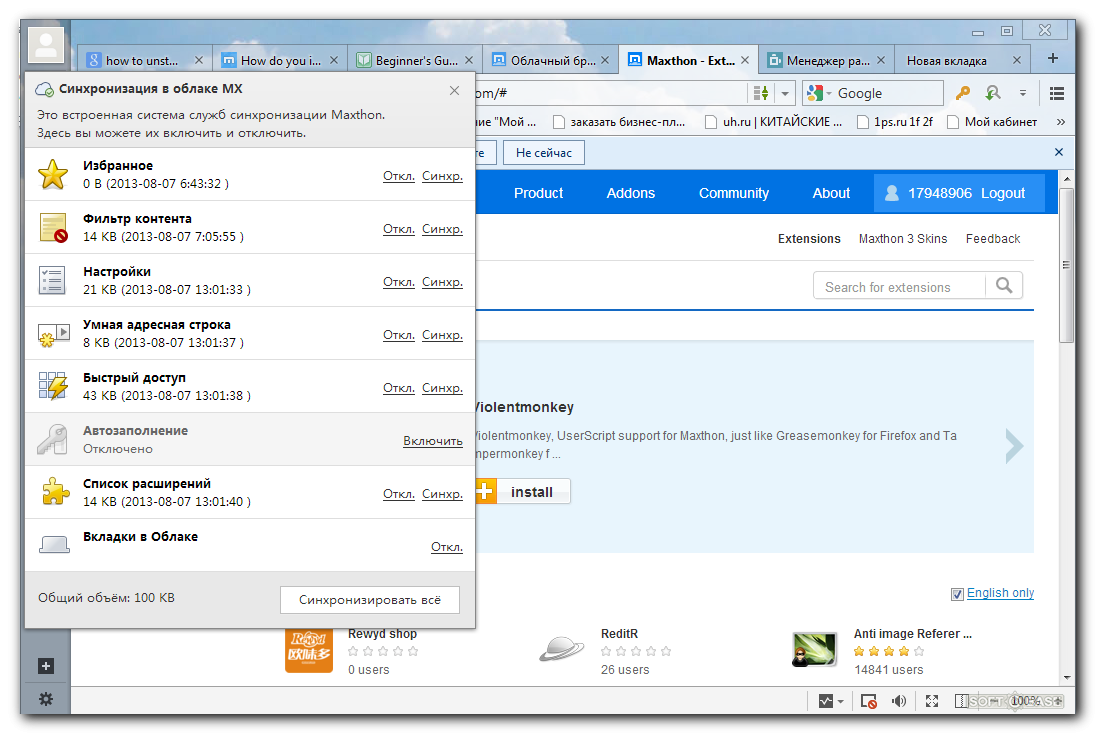Select the Настройки sync icon

(x=53, y=280)
